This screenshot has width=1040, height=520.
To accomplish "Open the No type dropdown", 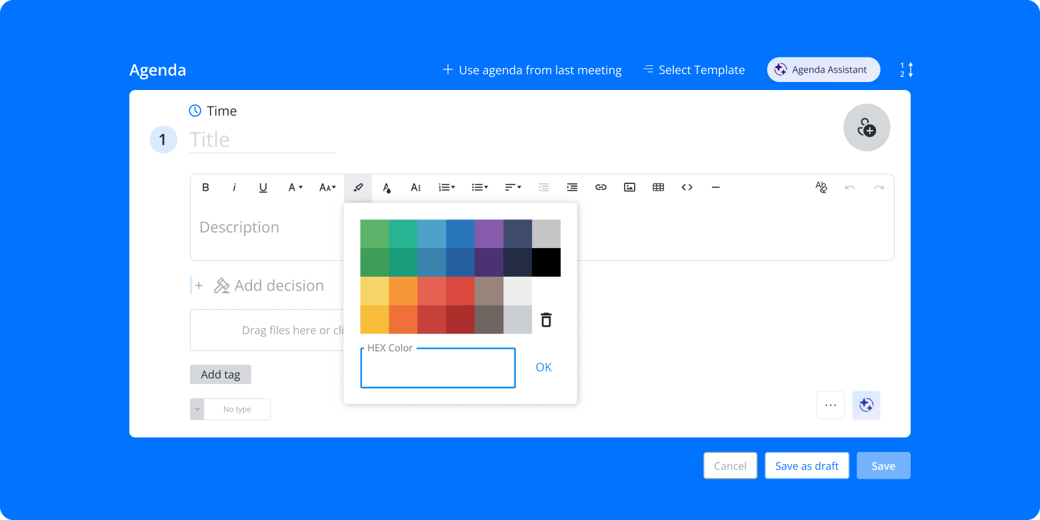I will 230,409.
